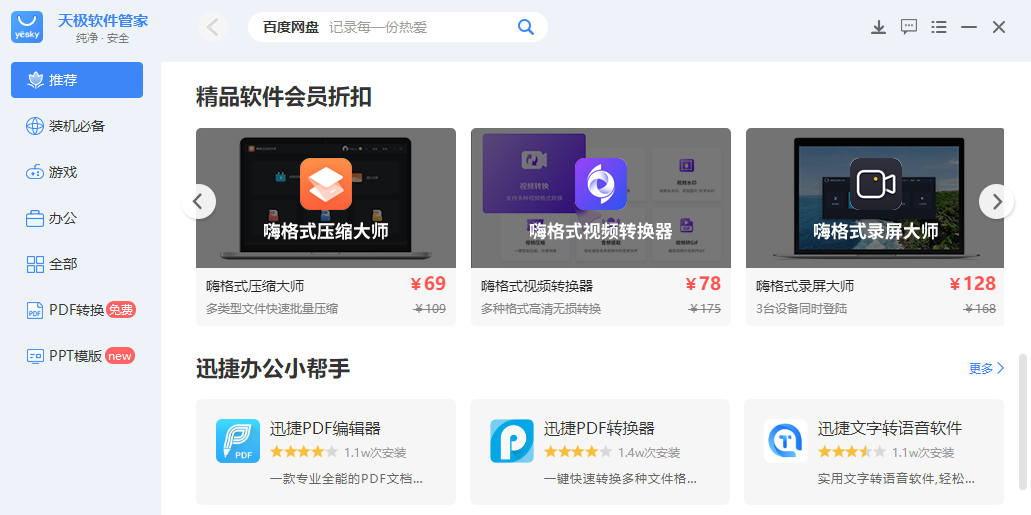Click the 天极软件管家 title text
1031x515 pixels.
(x=103, y=20)
